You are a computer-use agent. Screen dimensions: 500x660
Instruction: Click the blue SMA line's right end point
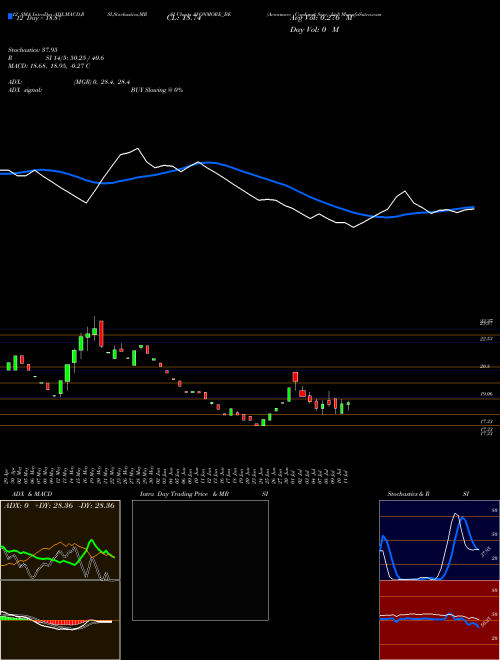click(473, 208)
